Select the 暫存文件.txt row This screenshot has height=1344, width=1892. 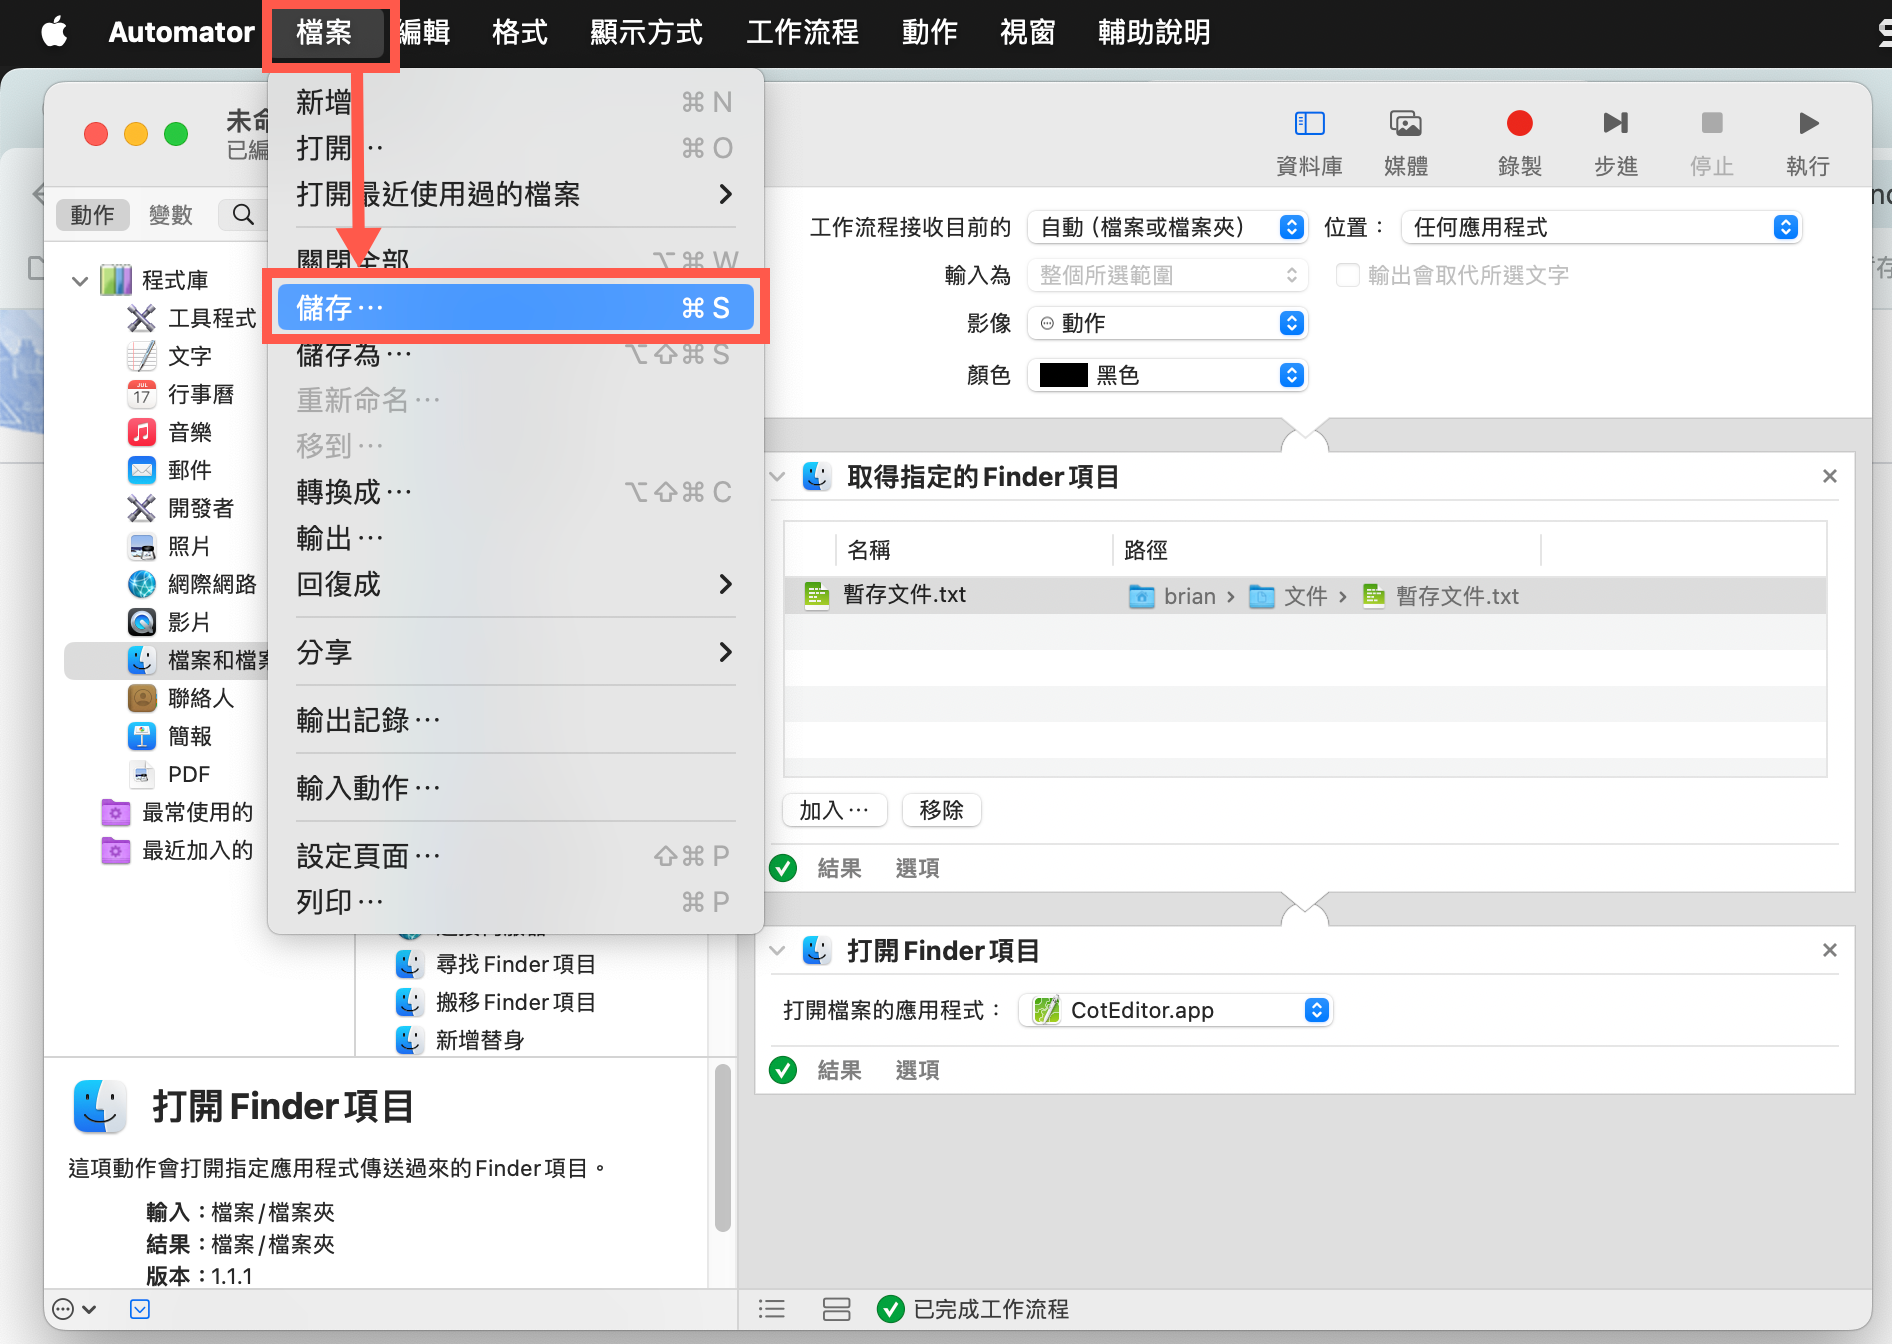click(x=1305, y=596)
